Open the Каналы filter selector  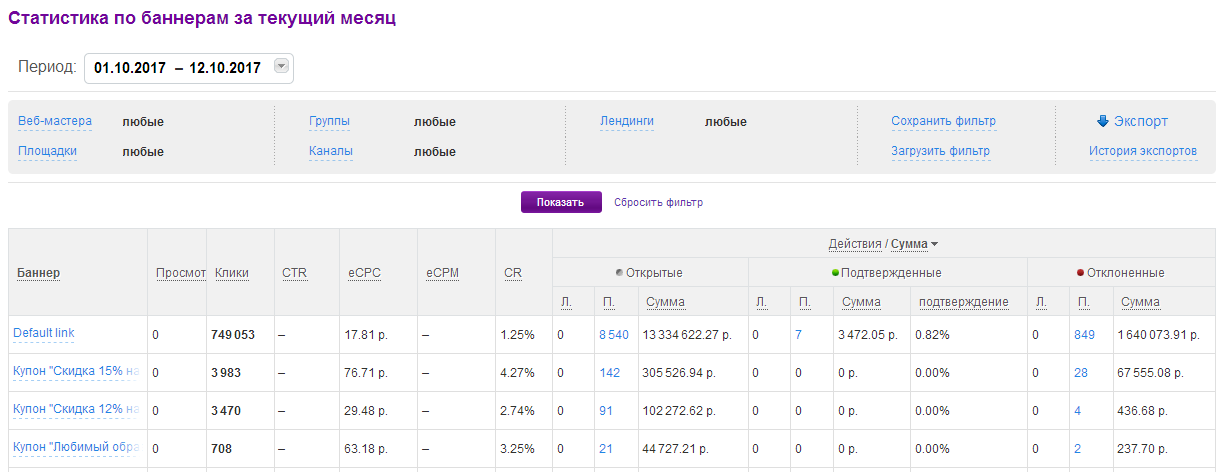point(330,152)
